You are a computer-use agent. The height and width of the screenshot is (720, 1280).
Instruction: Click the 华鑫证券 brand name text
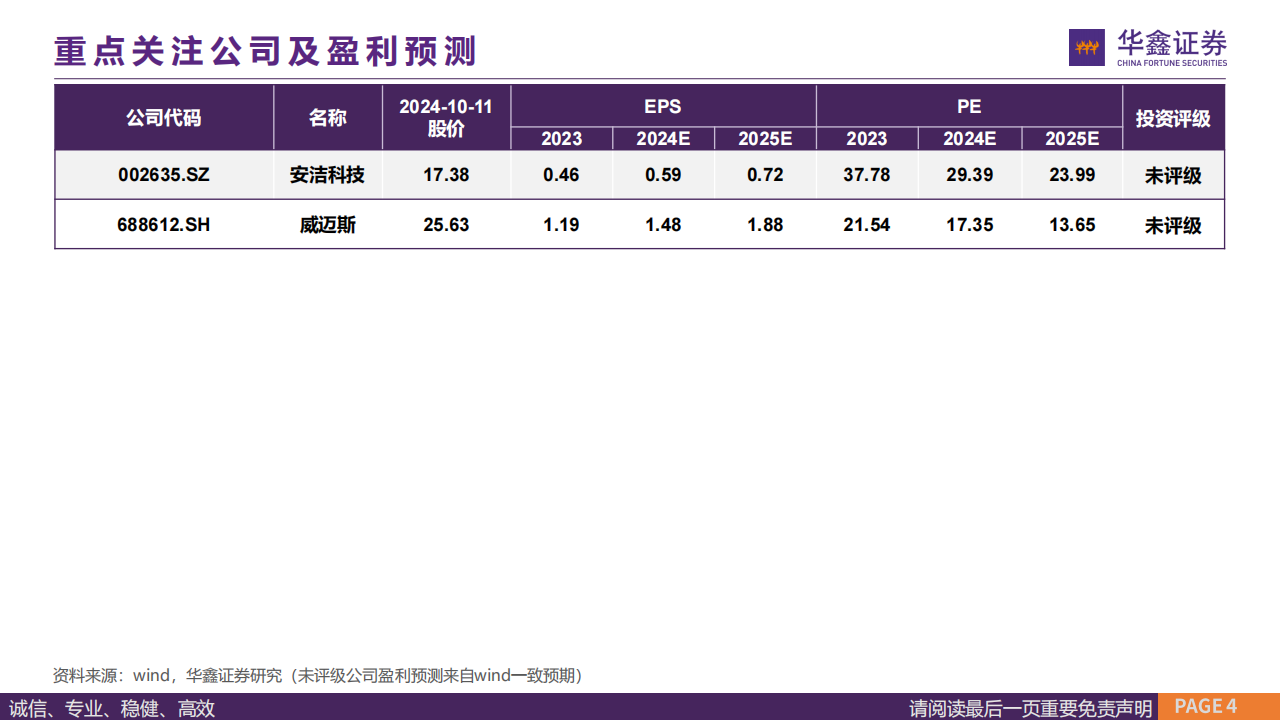1172,43
